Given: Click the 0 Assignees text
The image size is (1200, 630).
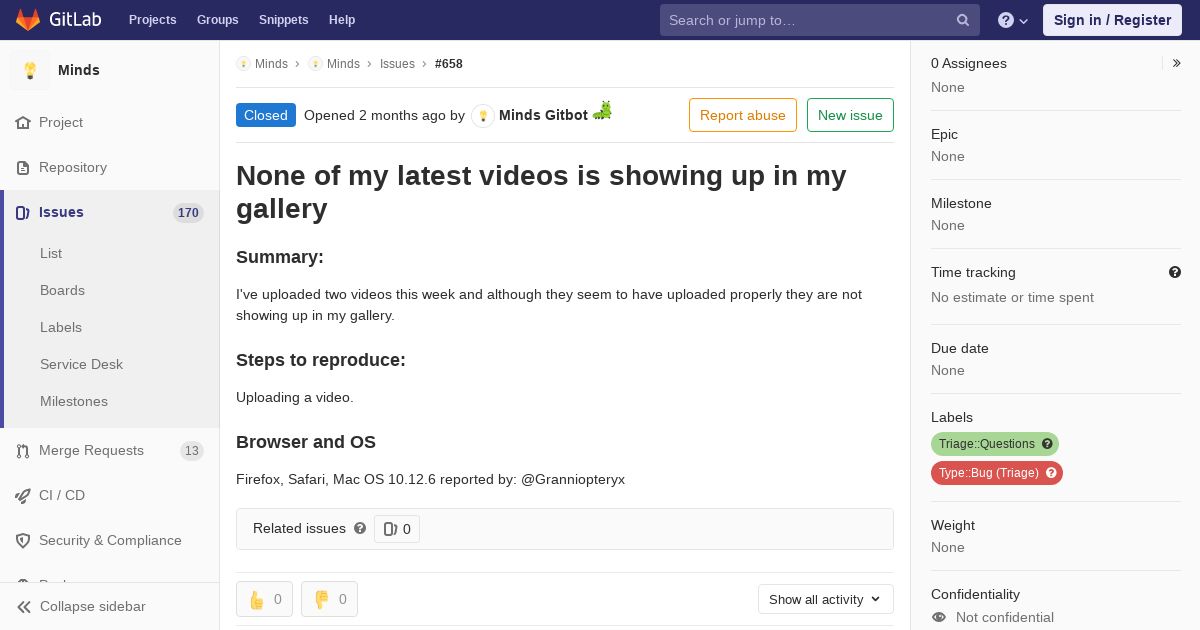Looking at the screenshot, I should click(969, 63).
